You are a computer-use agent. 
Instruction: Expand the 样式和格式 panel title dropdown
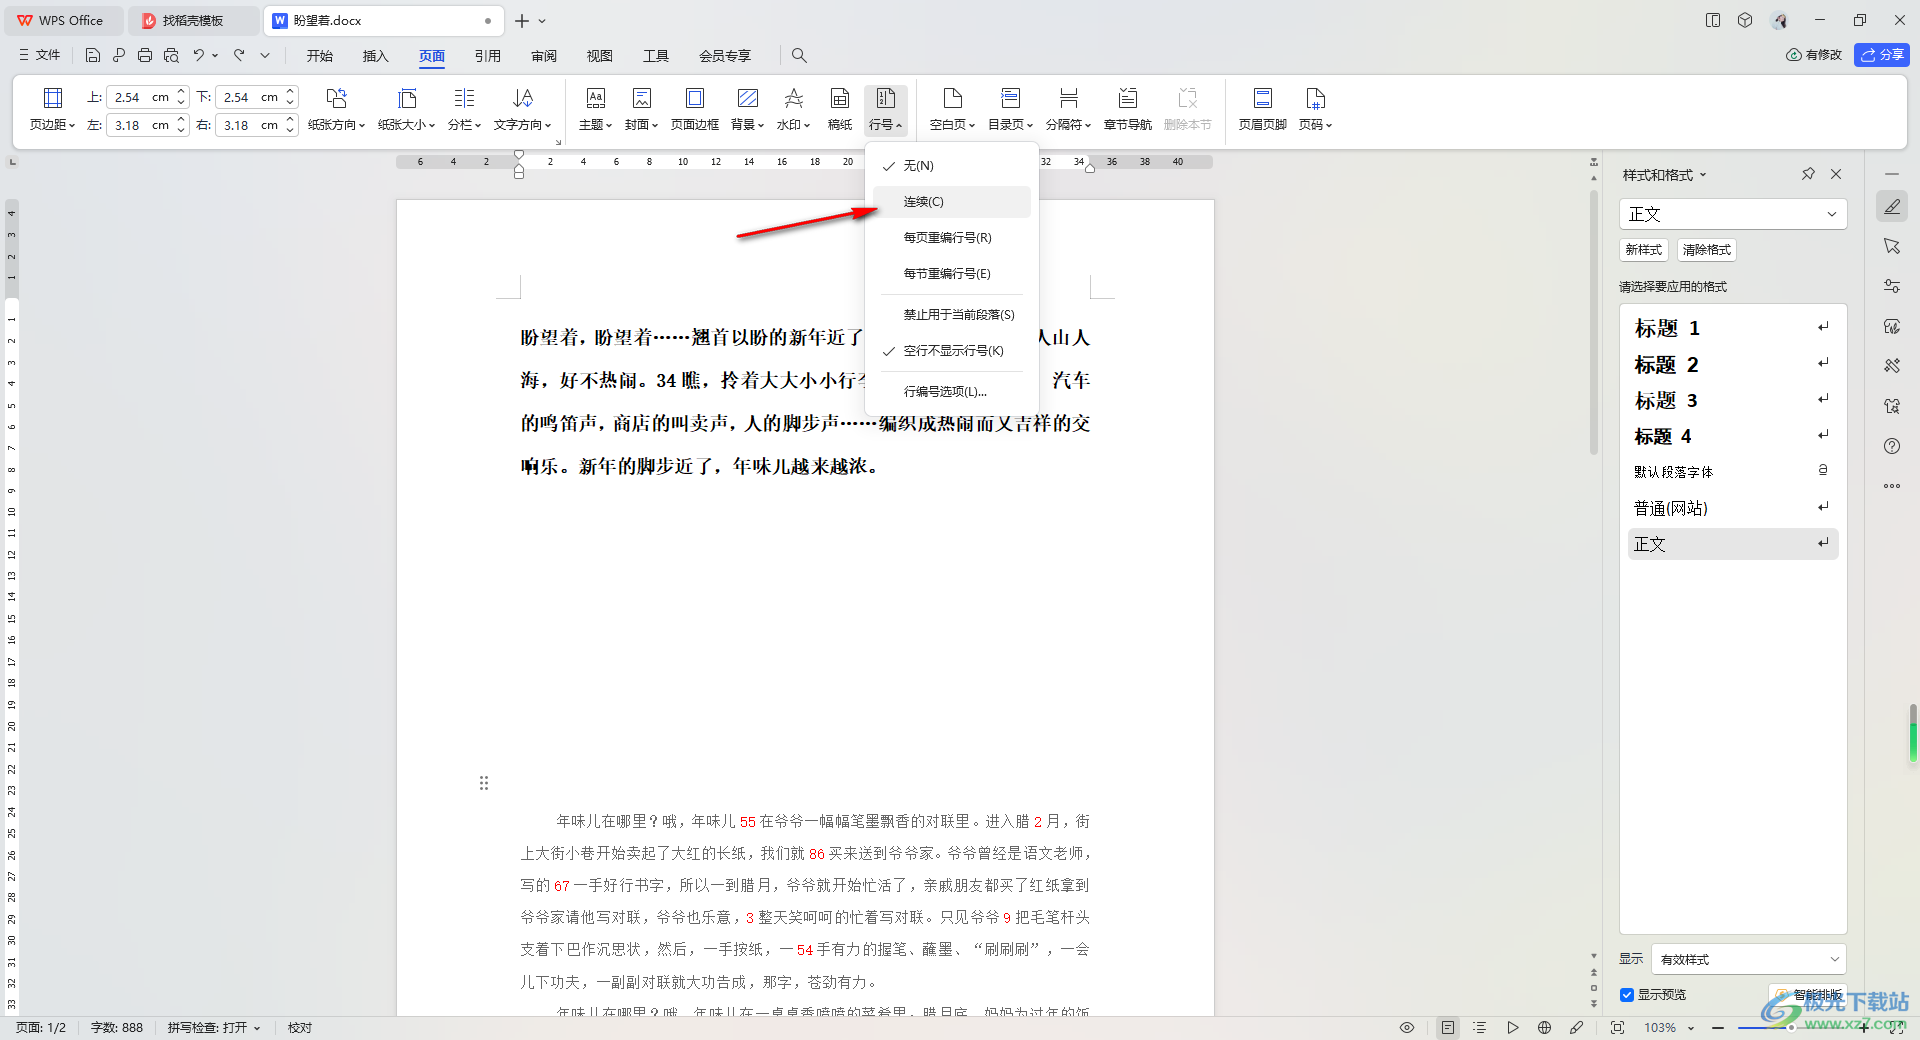tap(1703, 175)
